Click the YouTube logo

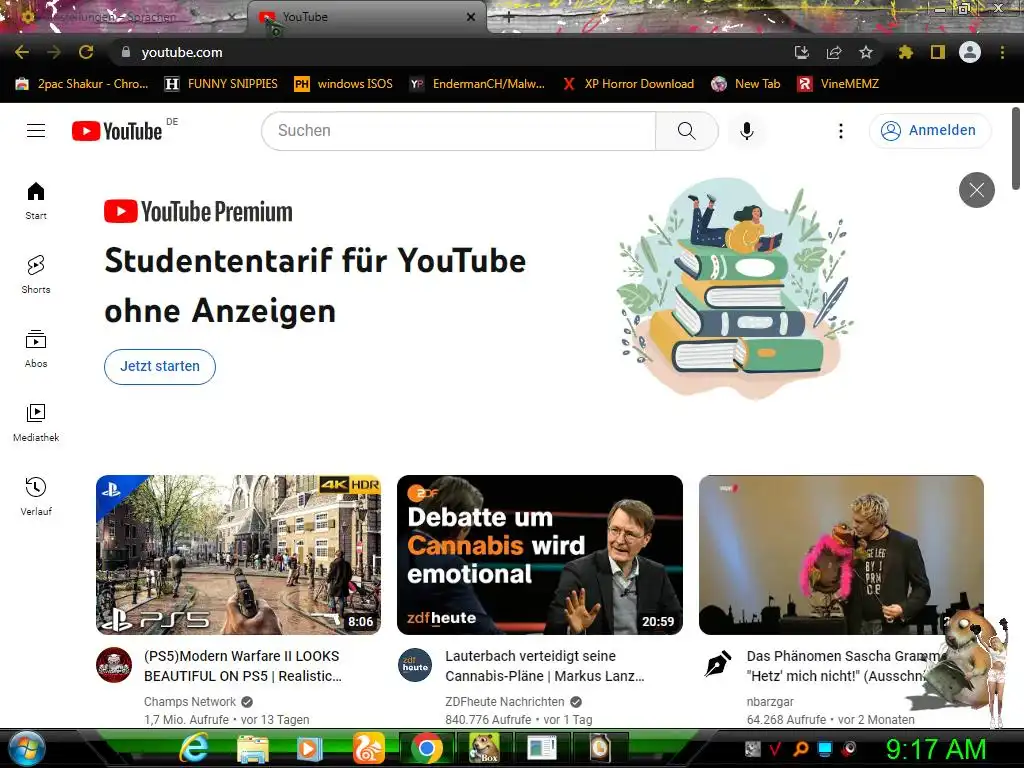pyautogui.click(x=117, y=131)
